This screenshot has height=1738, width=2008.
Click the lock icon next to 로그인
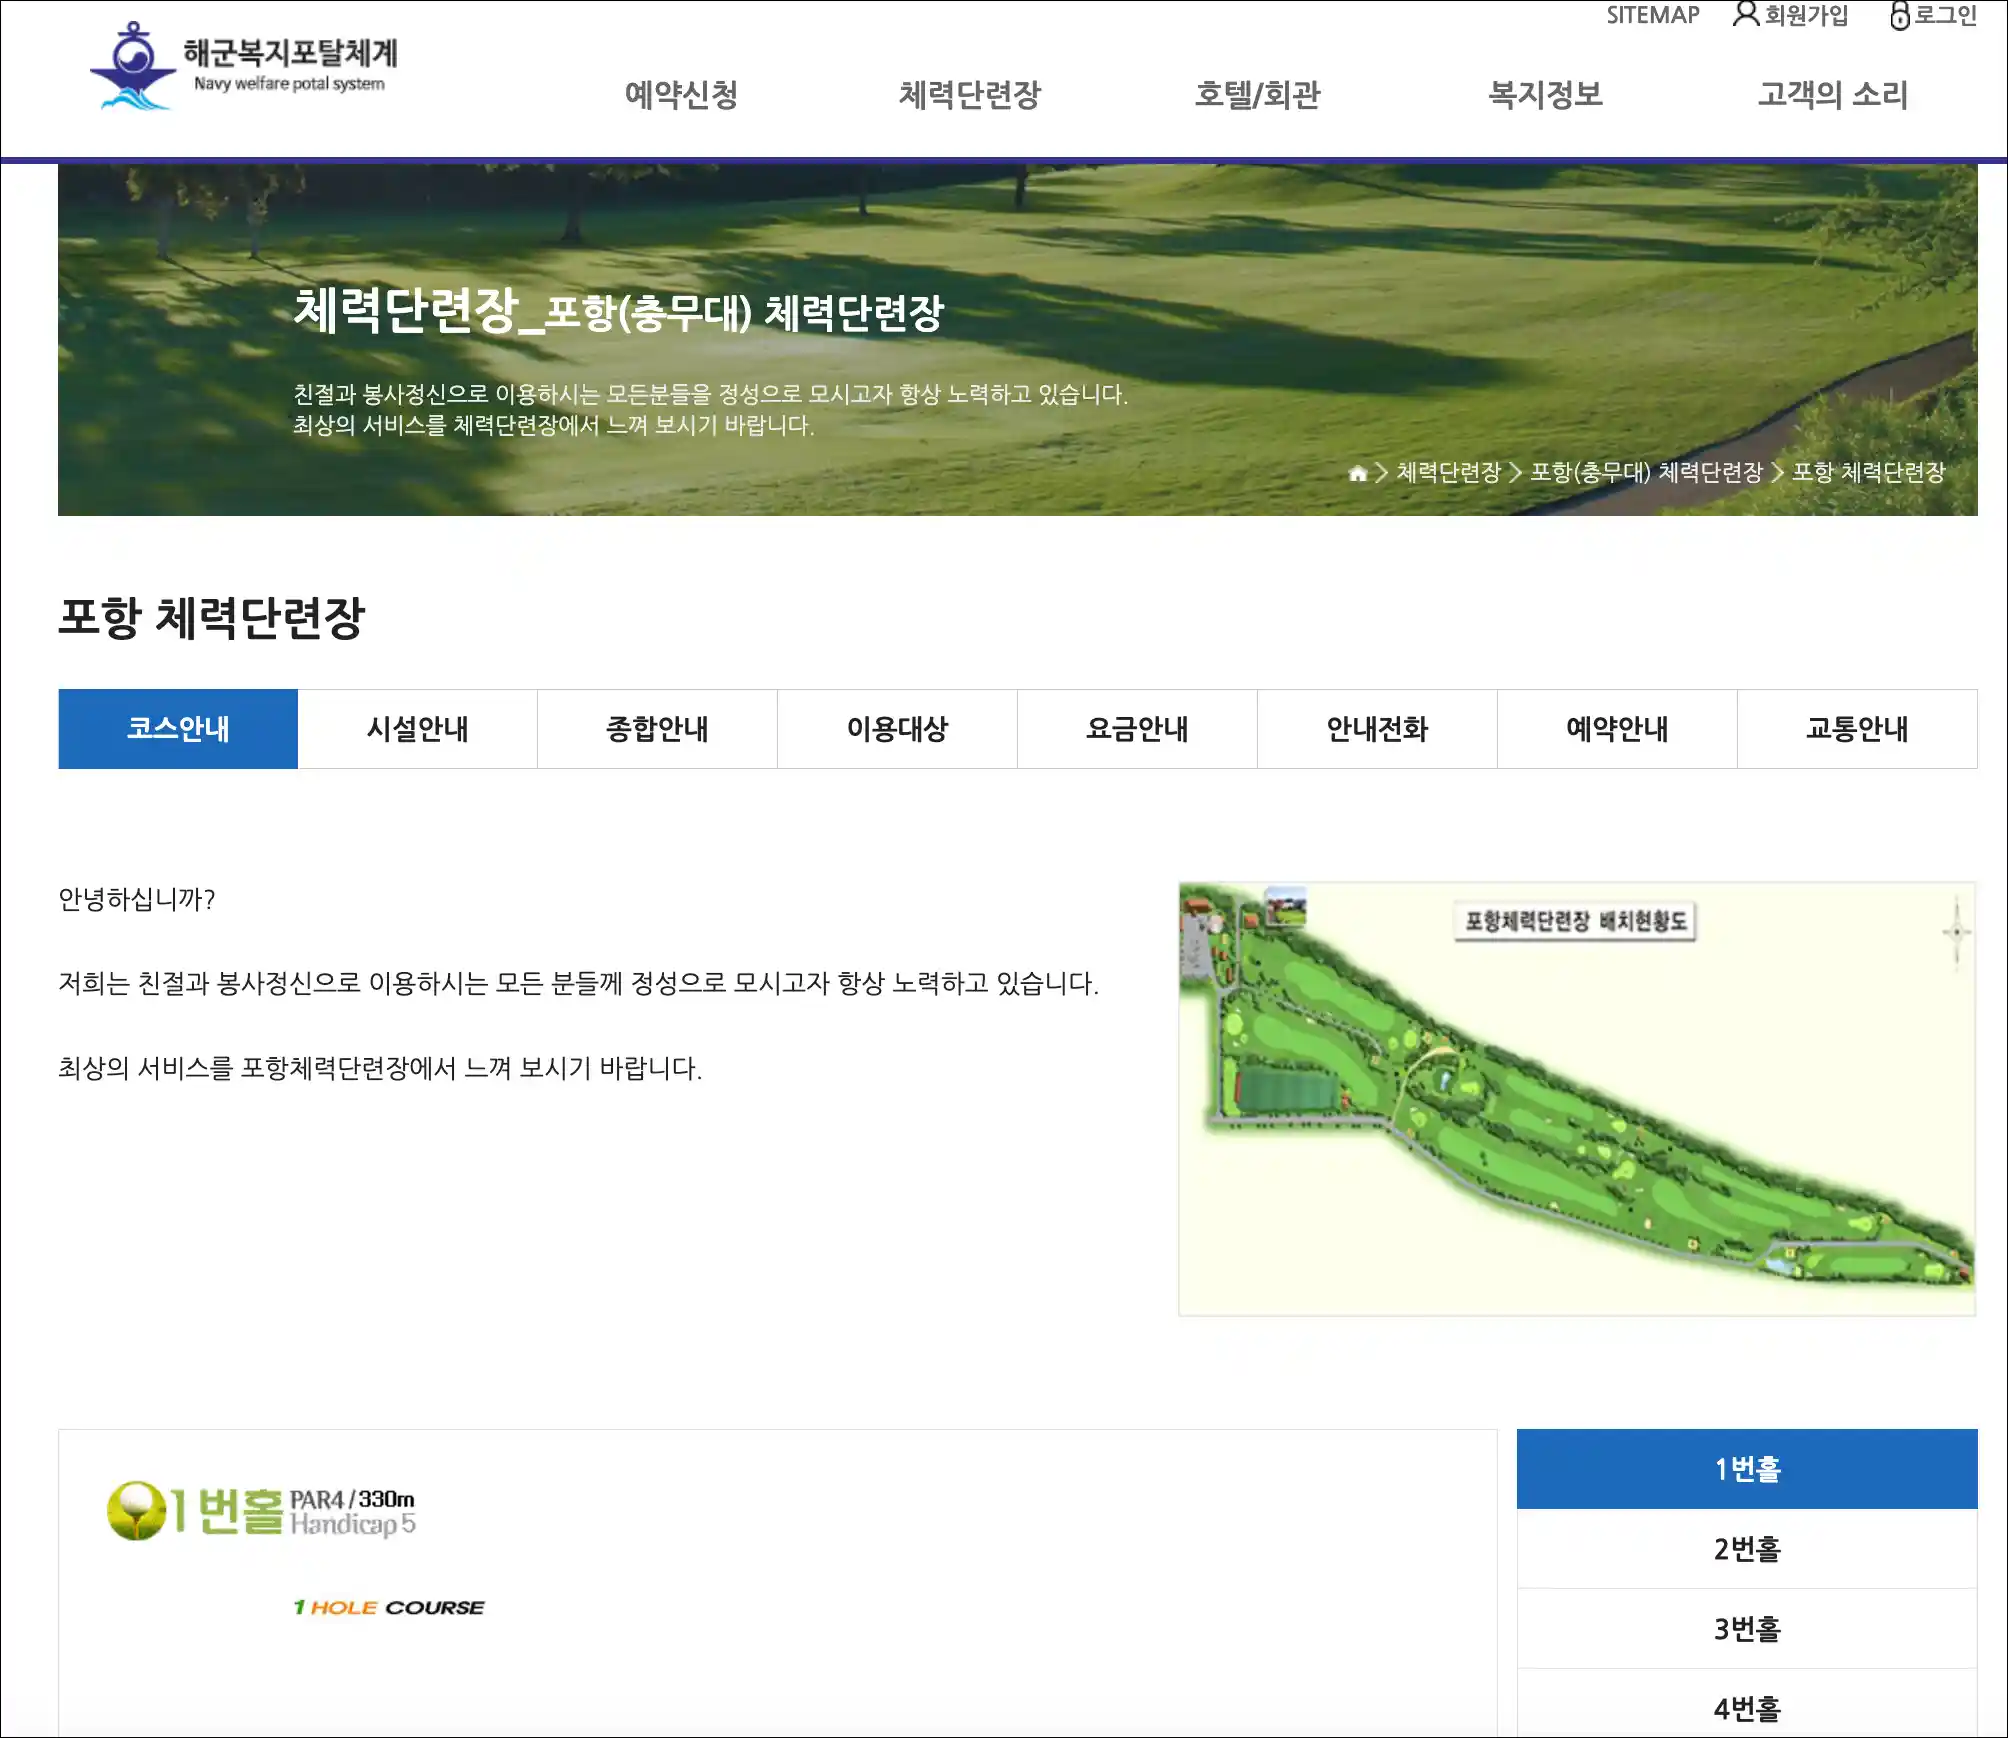click(x=1899, y=16)
